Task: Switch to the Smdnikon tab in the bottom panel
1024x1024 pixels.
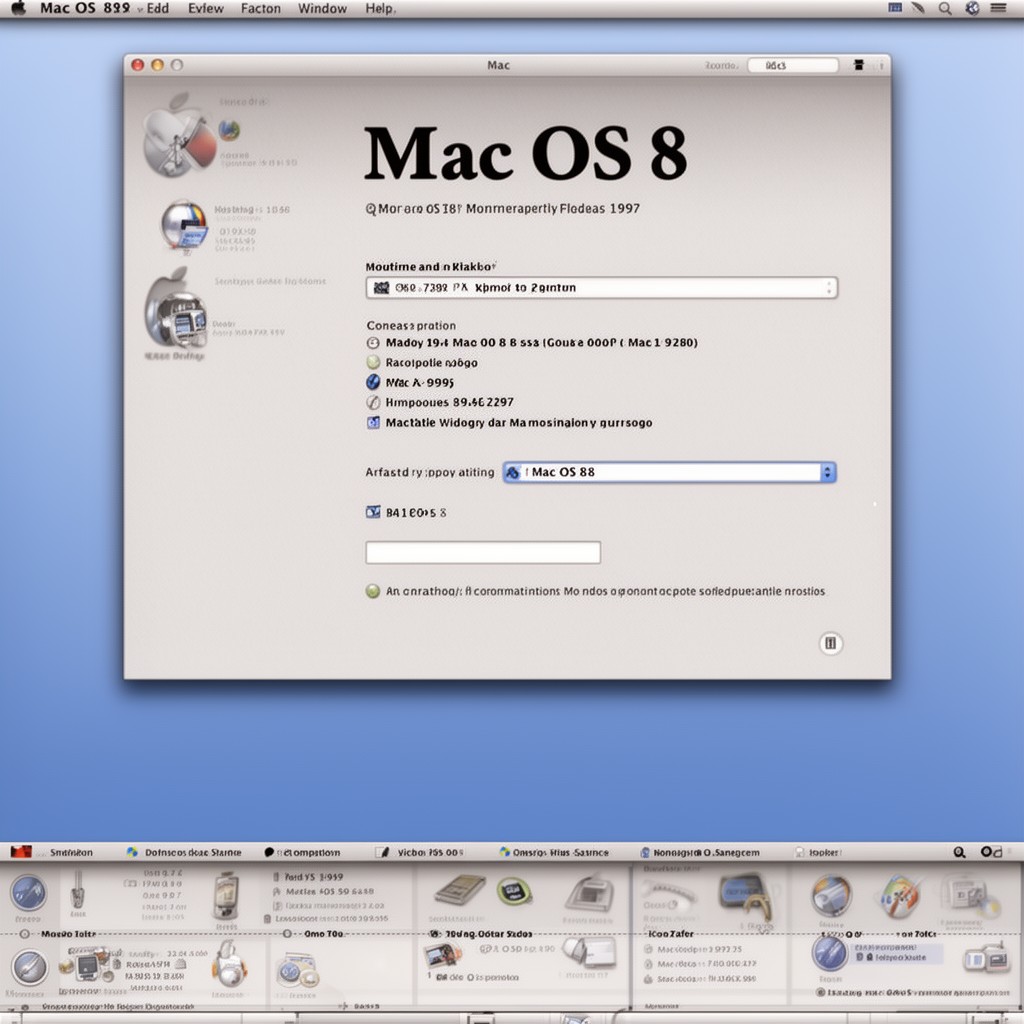Action: point(71,852)
